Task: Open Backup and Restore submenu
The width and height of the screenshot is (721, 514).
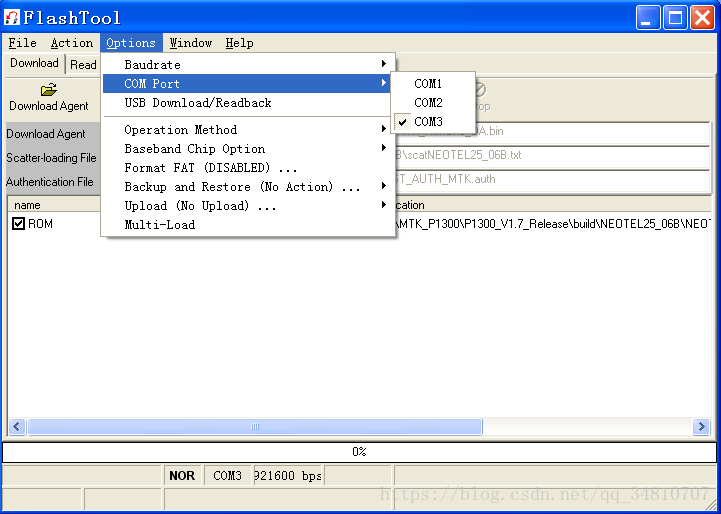Action: [x=248, y=187]
